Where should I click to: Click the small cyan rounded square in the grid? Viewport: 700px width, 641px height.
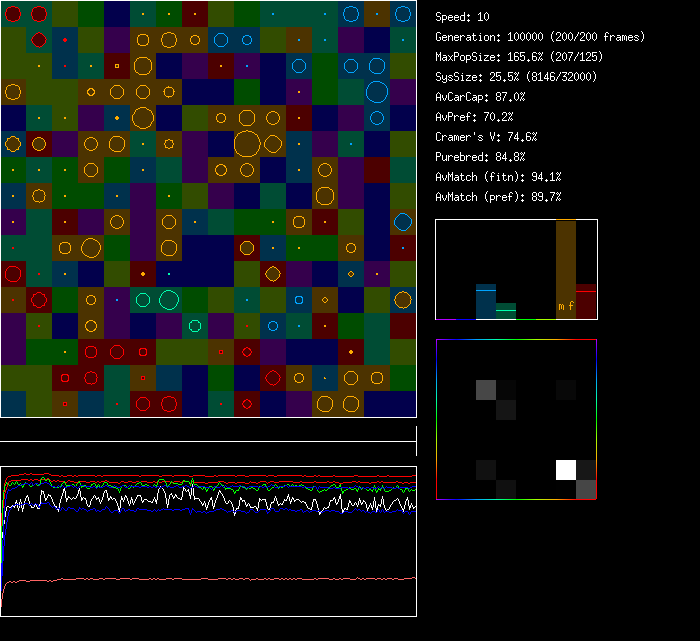click(299, 299)
